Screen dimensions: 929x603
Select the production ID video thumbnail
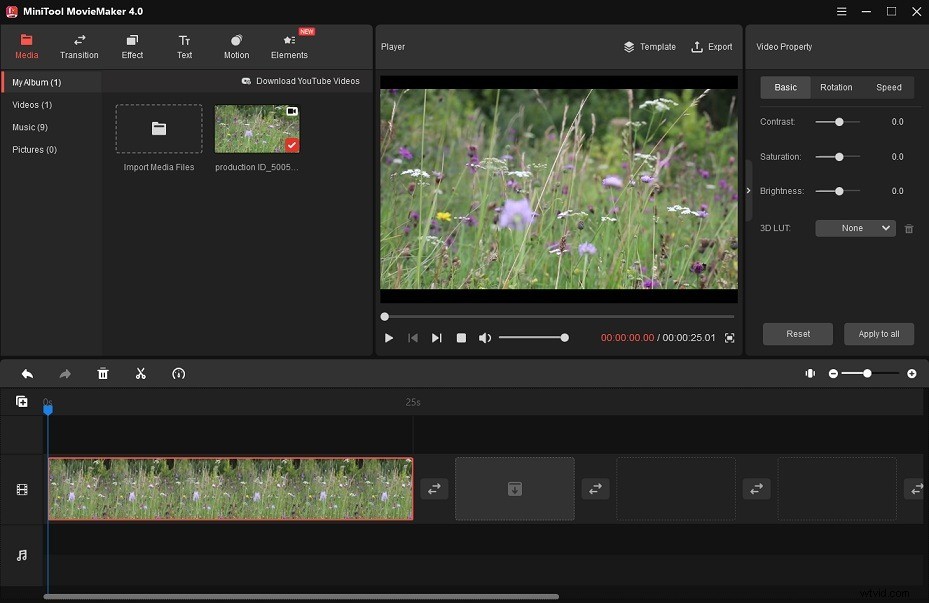(256, 128)
